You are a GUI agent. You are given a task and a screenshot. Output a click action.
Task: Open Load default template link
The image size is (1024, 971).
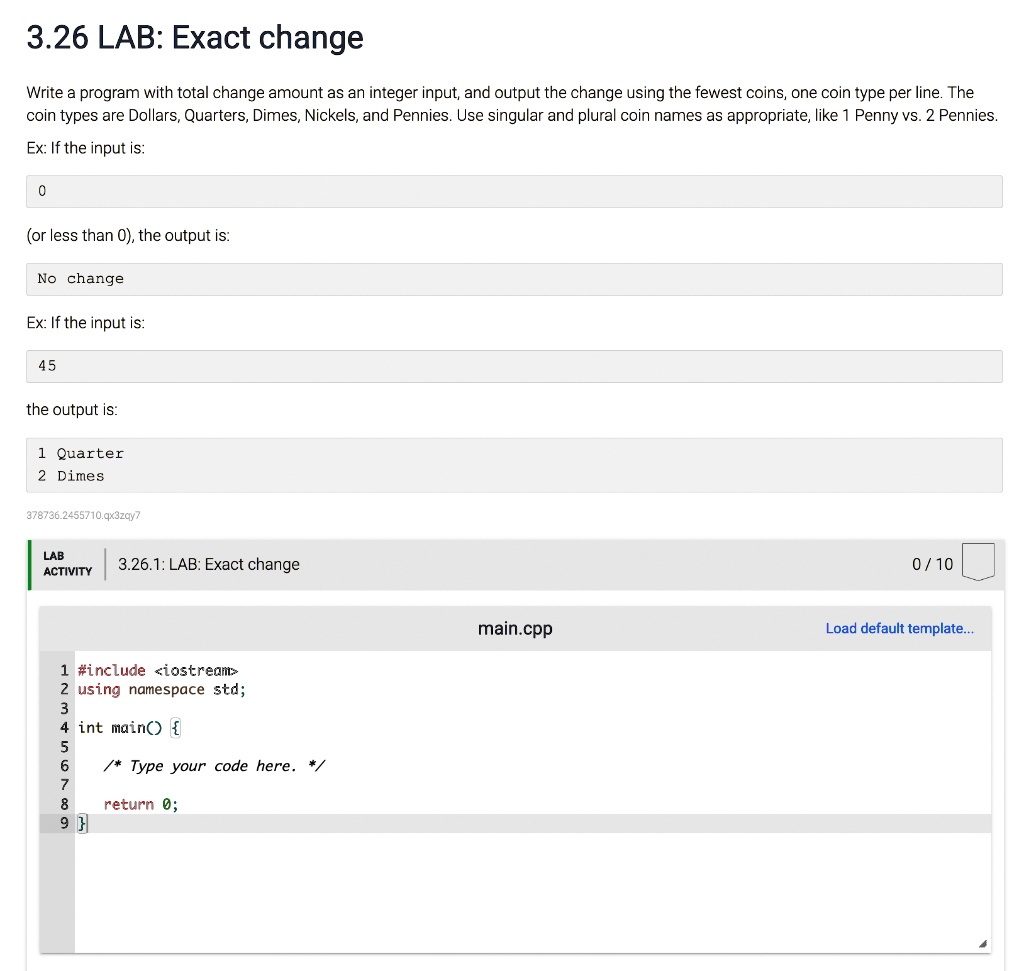click(x=899, y=628)
